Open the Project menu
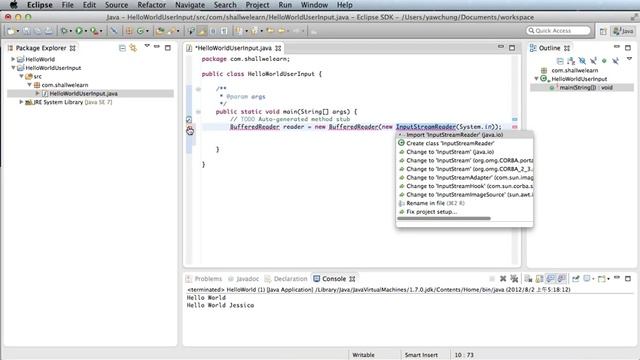Screen dimensions: 640x360 tap(257, 5)
